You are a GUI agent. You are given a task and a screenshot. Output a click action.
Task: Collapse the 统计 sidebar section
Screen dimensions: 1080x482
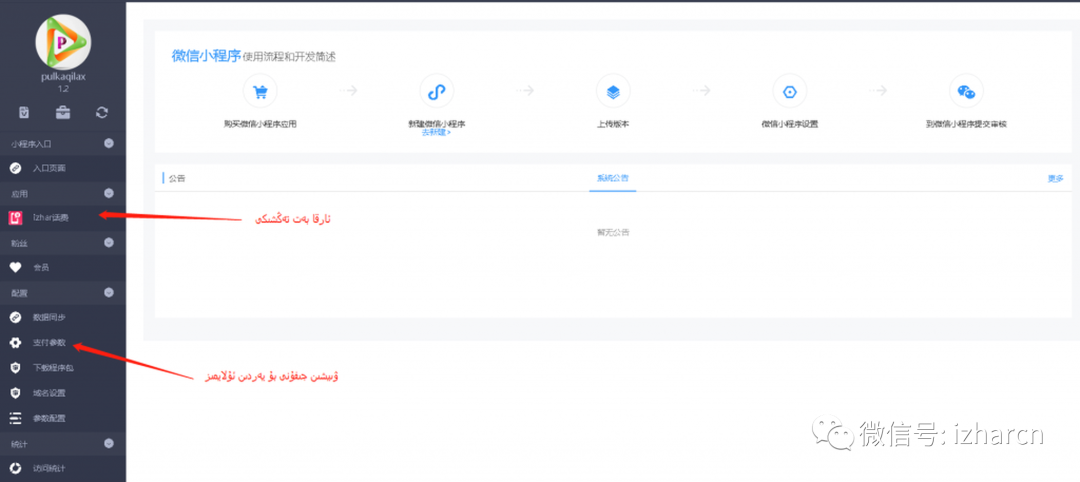click(x=108, y=443)
